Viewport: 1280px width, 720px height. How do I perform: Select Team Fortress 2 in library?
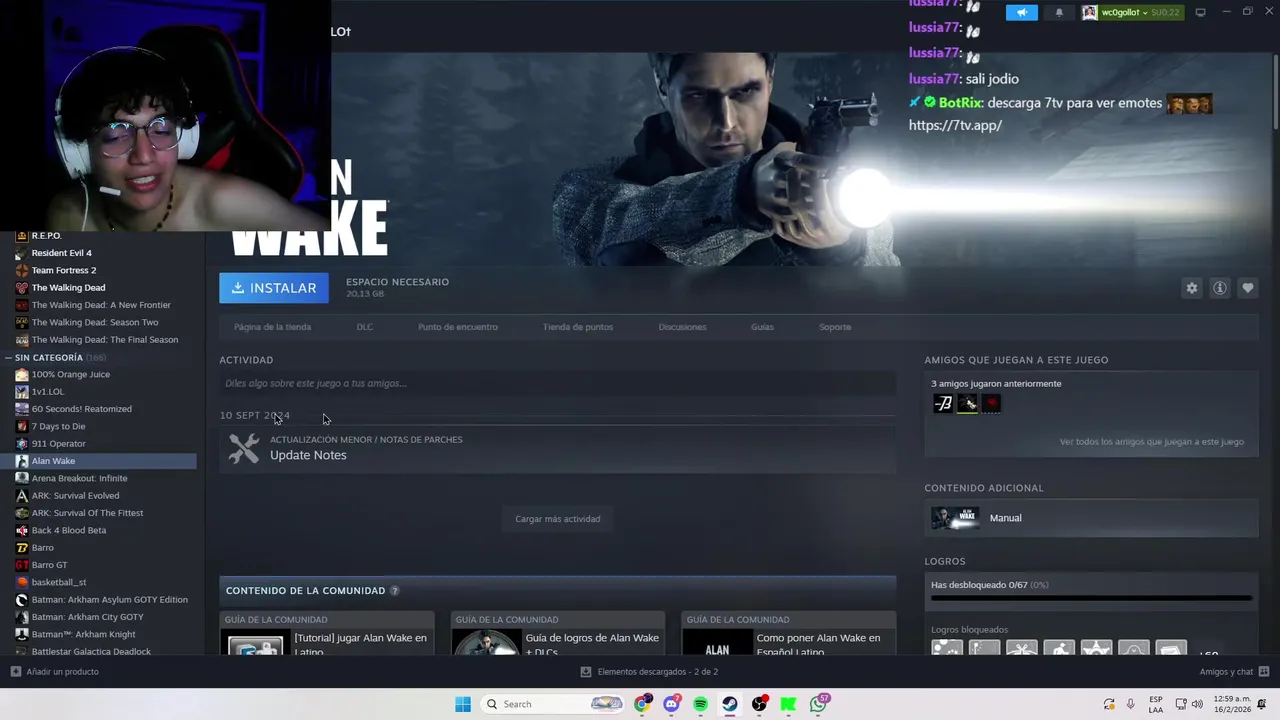(64, 270)
